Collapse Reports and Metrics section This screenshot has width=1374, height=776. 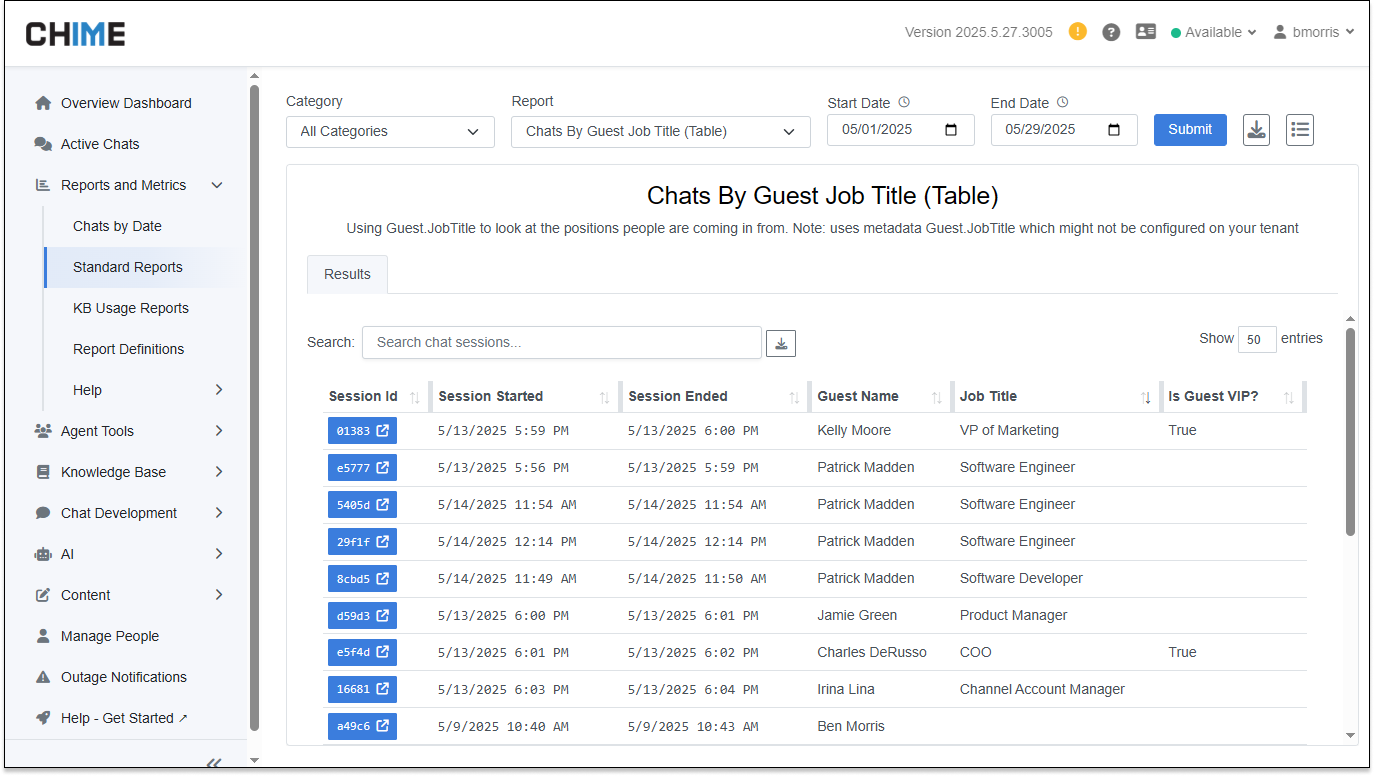click(217, 185)
